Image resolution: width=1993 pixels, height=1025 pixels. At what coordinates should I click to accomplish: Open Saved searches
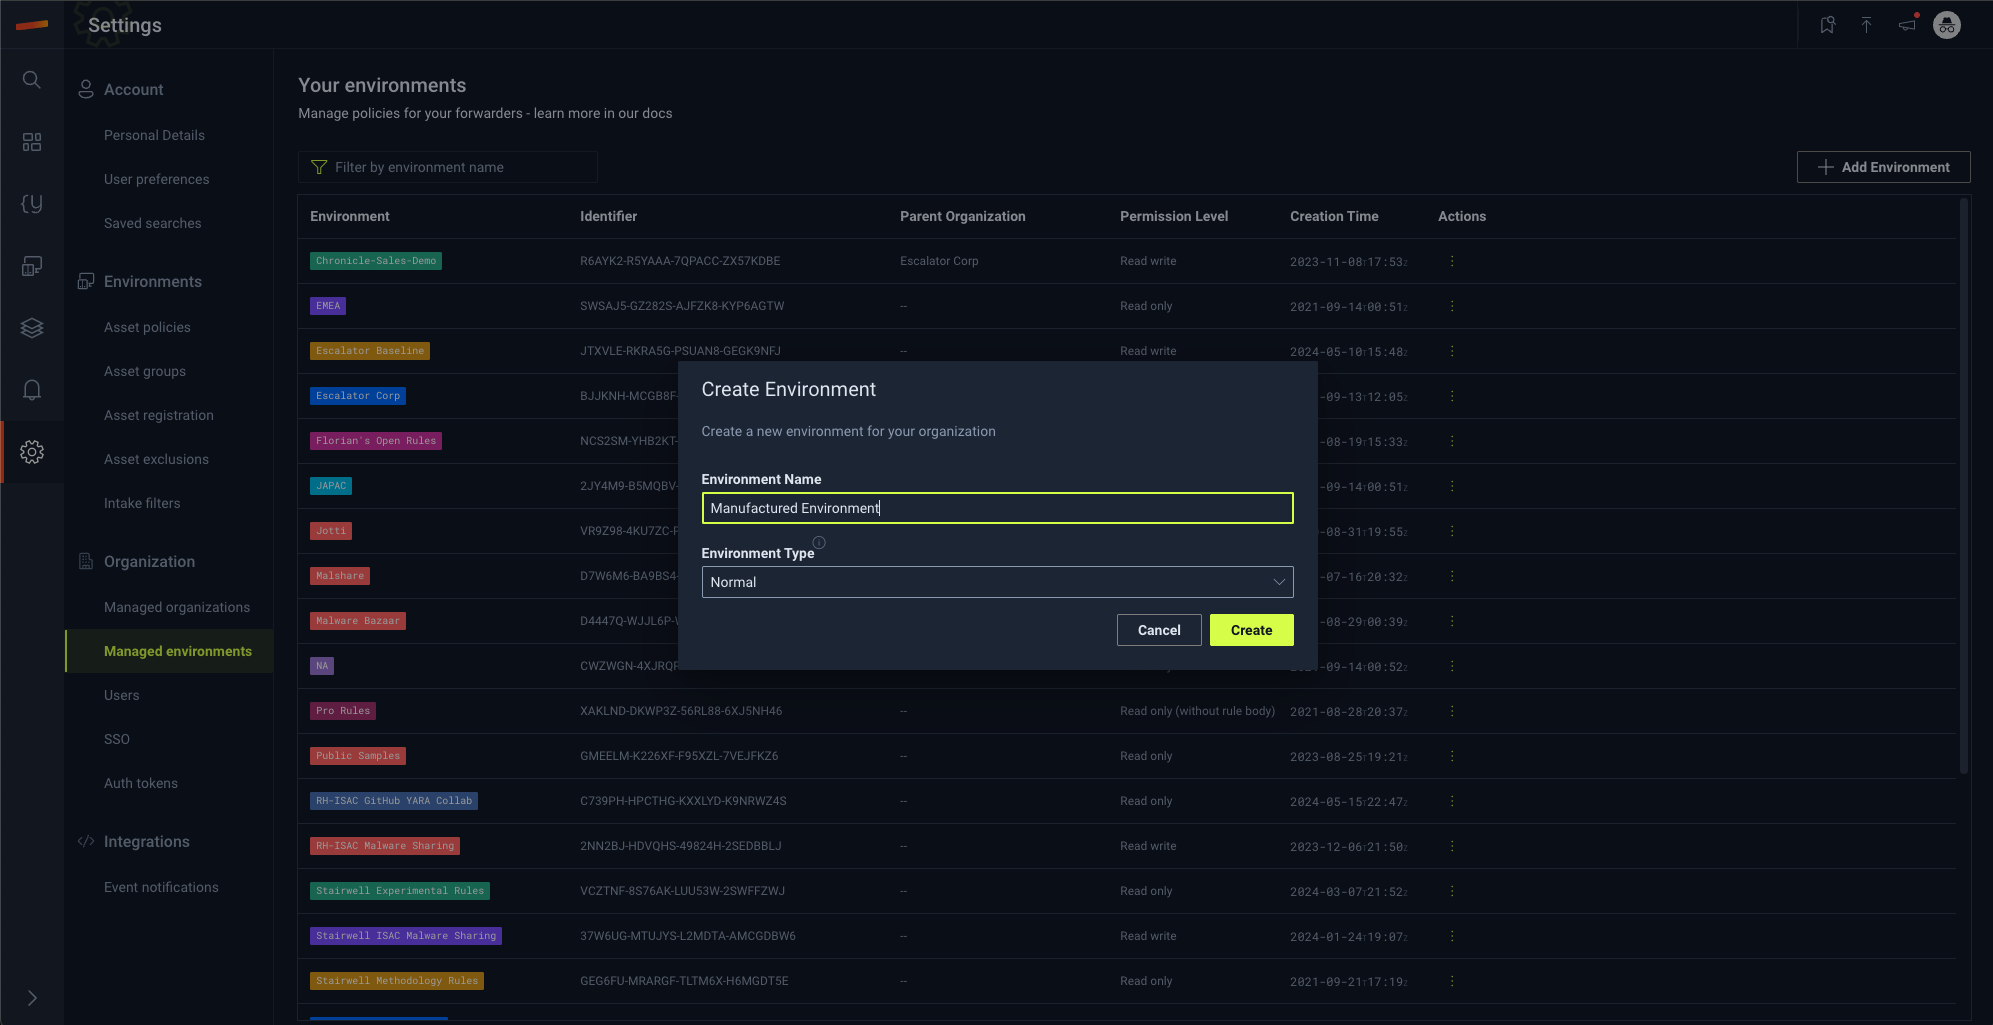(153, 223)
